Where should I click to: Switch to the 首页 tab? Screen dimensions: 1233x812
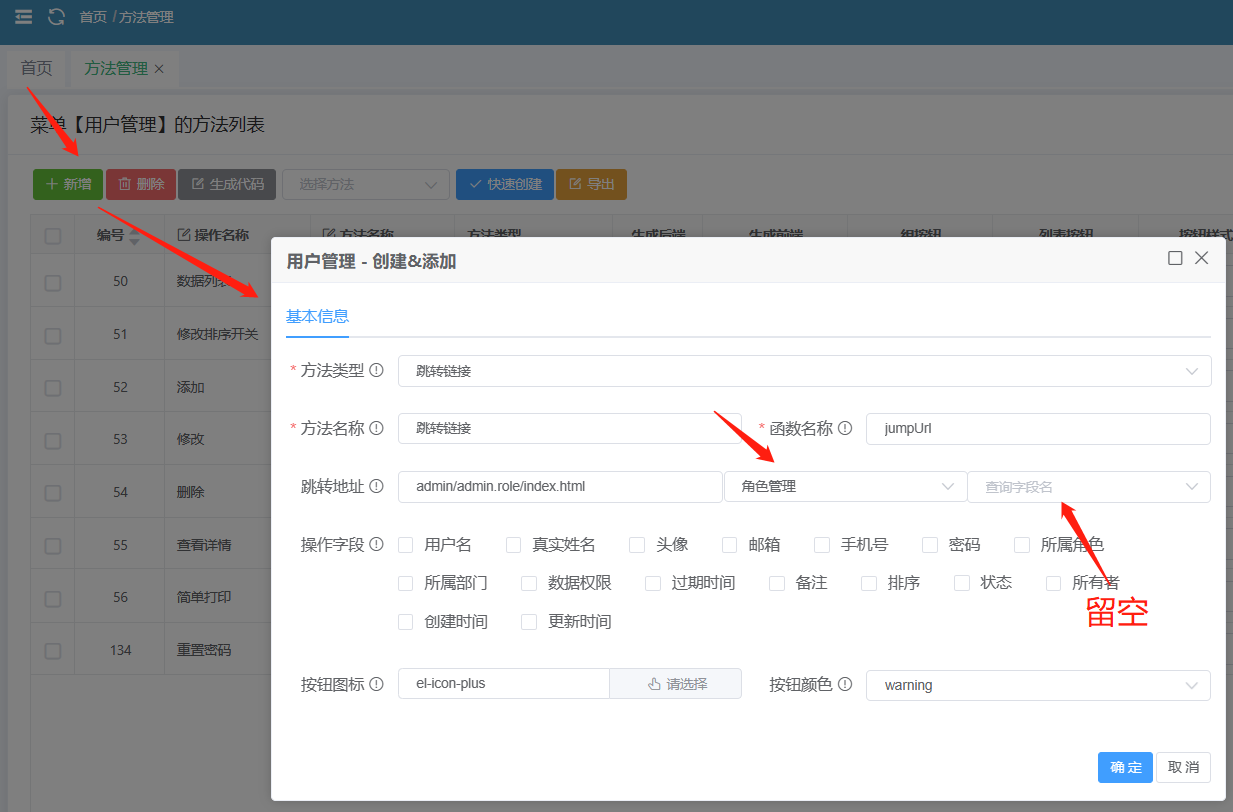coord(36,68)
